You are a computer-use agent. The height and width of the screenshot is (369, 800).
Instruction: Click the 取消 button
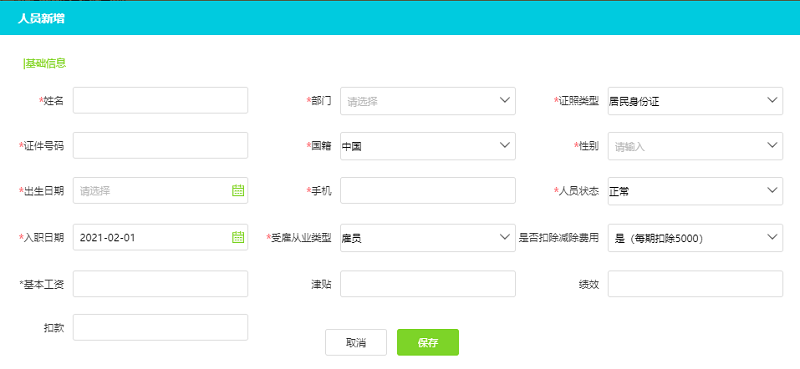(x=356, y=342)
